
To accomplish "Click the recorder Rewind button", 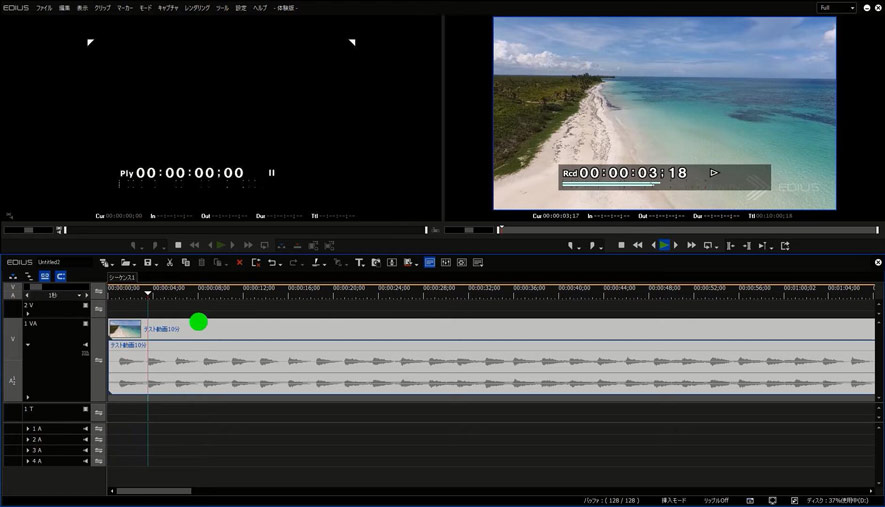I will tap(638, 245).
